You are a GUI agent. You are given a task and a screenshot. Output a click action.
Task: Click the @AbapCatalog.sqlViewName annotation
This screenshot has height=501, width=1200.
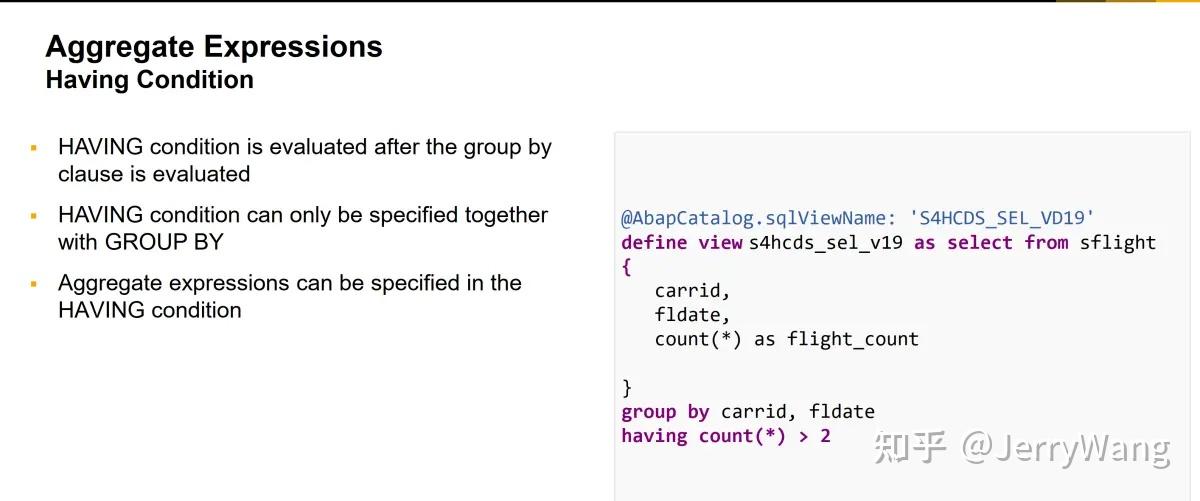(x=758, y=218)
